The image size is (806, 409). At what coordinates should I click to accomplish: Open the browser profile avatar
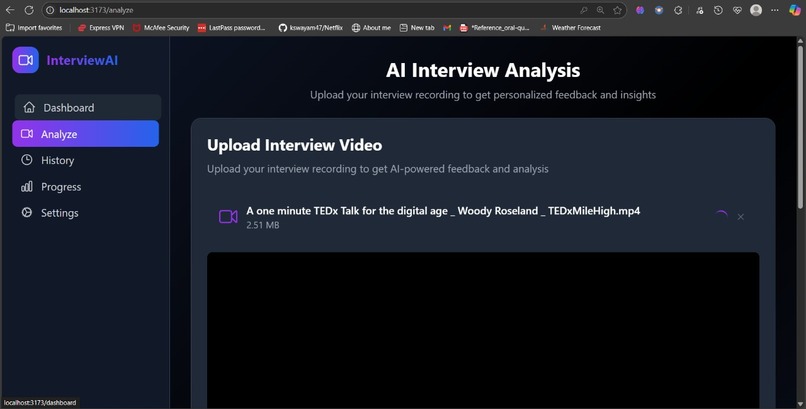[756, 10]
